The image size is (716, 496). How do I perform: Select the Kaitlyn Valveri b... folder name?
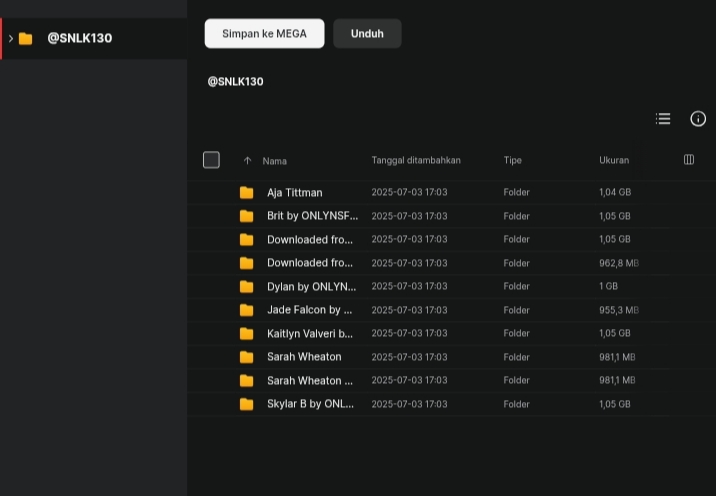(x=310, y=333)
